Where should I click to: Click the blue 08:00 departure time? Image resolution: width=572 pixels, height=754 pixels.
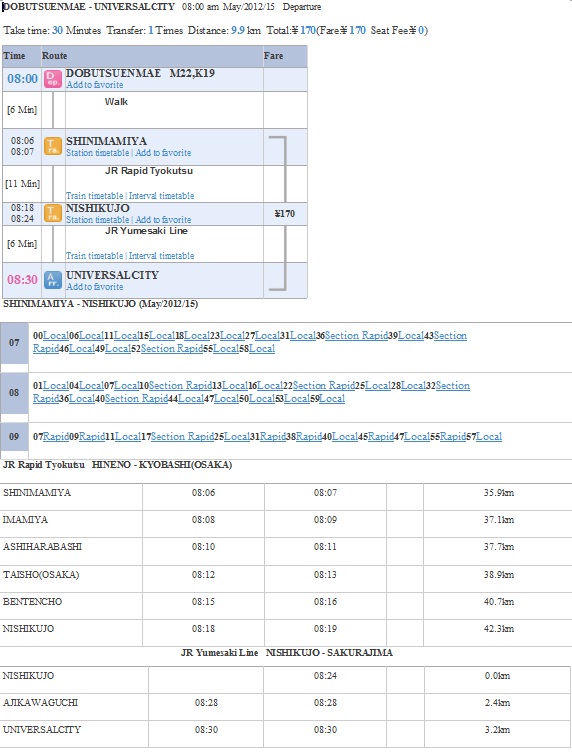point(22,78)
